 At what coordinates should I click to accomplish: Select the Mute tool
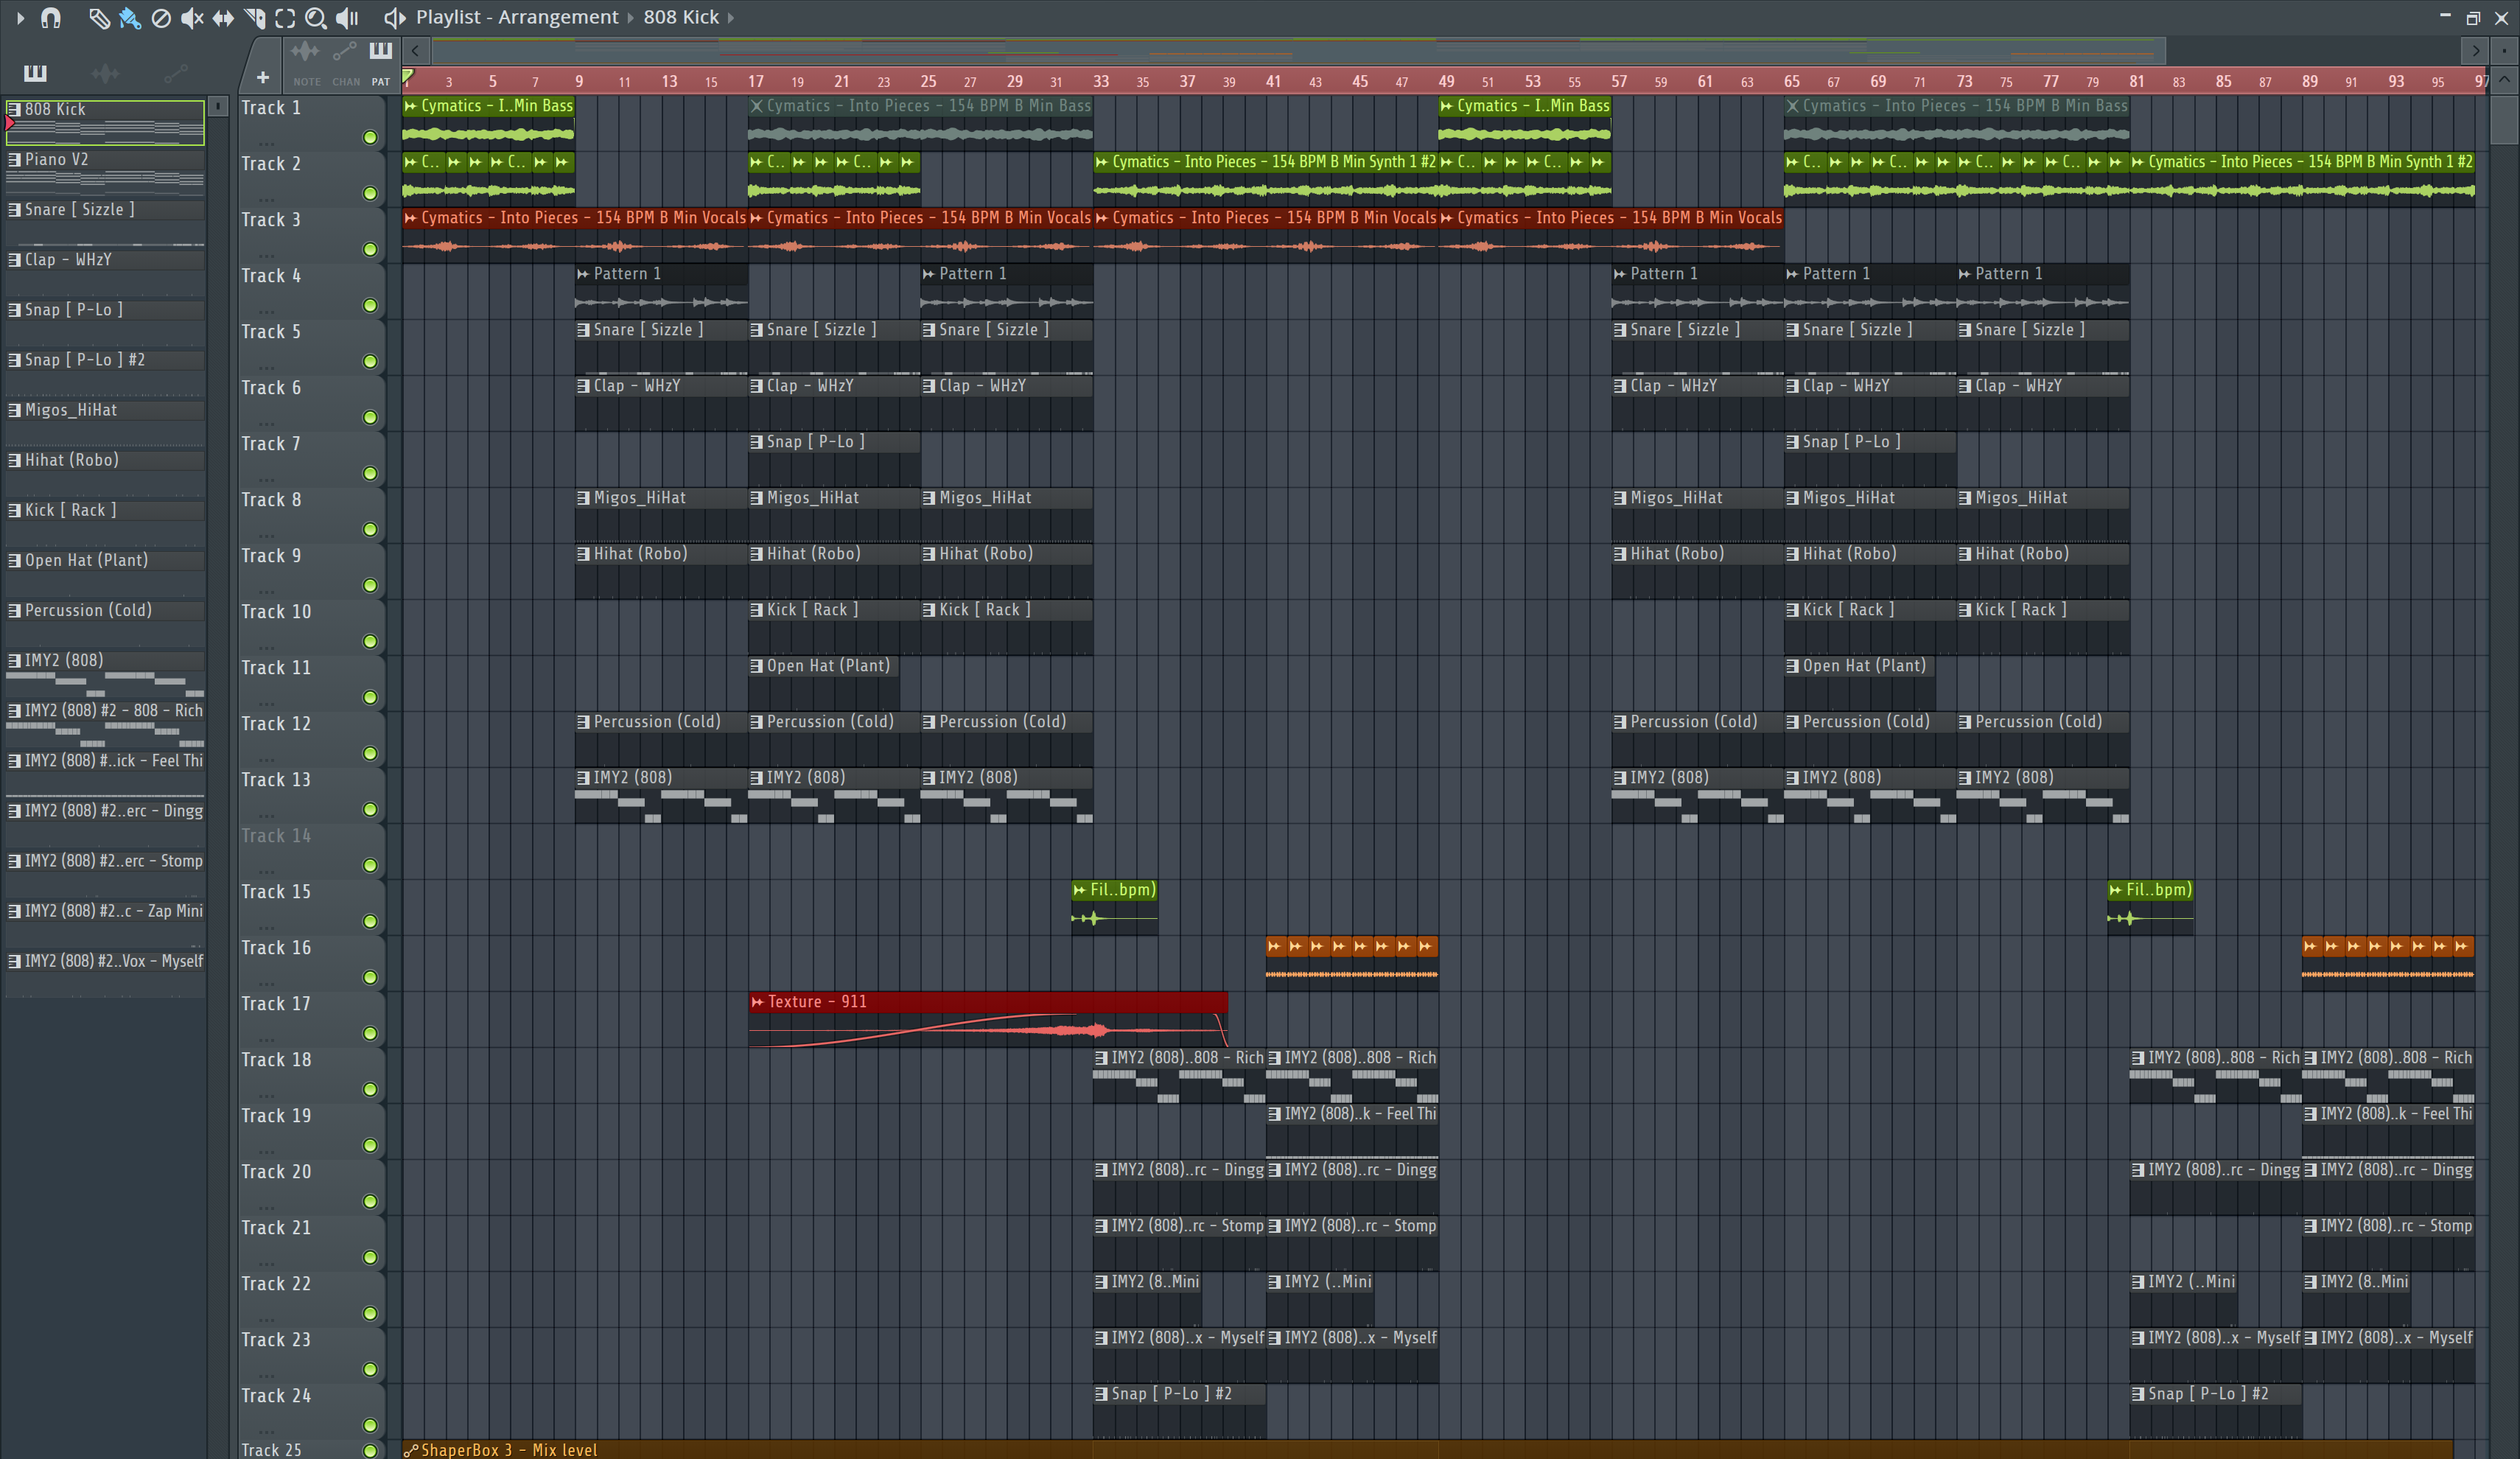point(191,18)
